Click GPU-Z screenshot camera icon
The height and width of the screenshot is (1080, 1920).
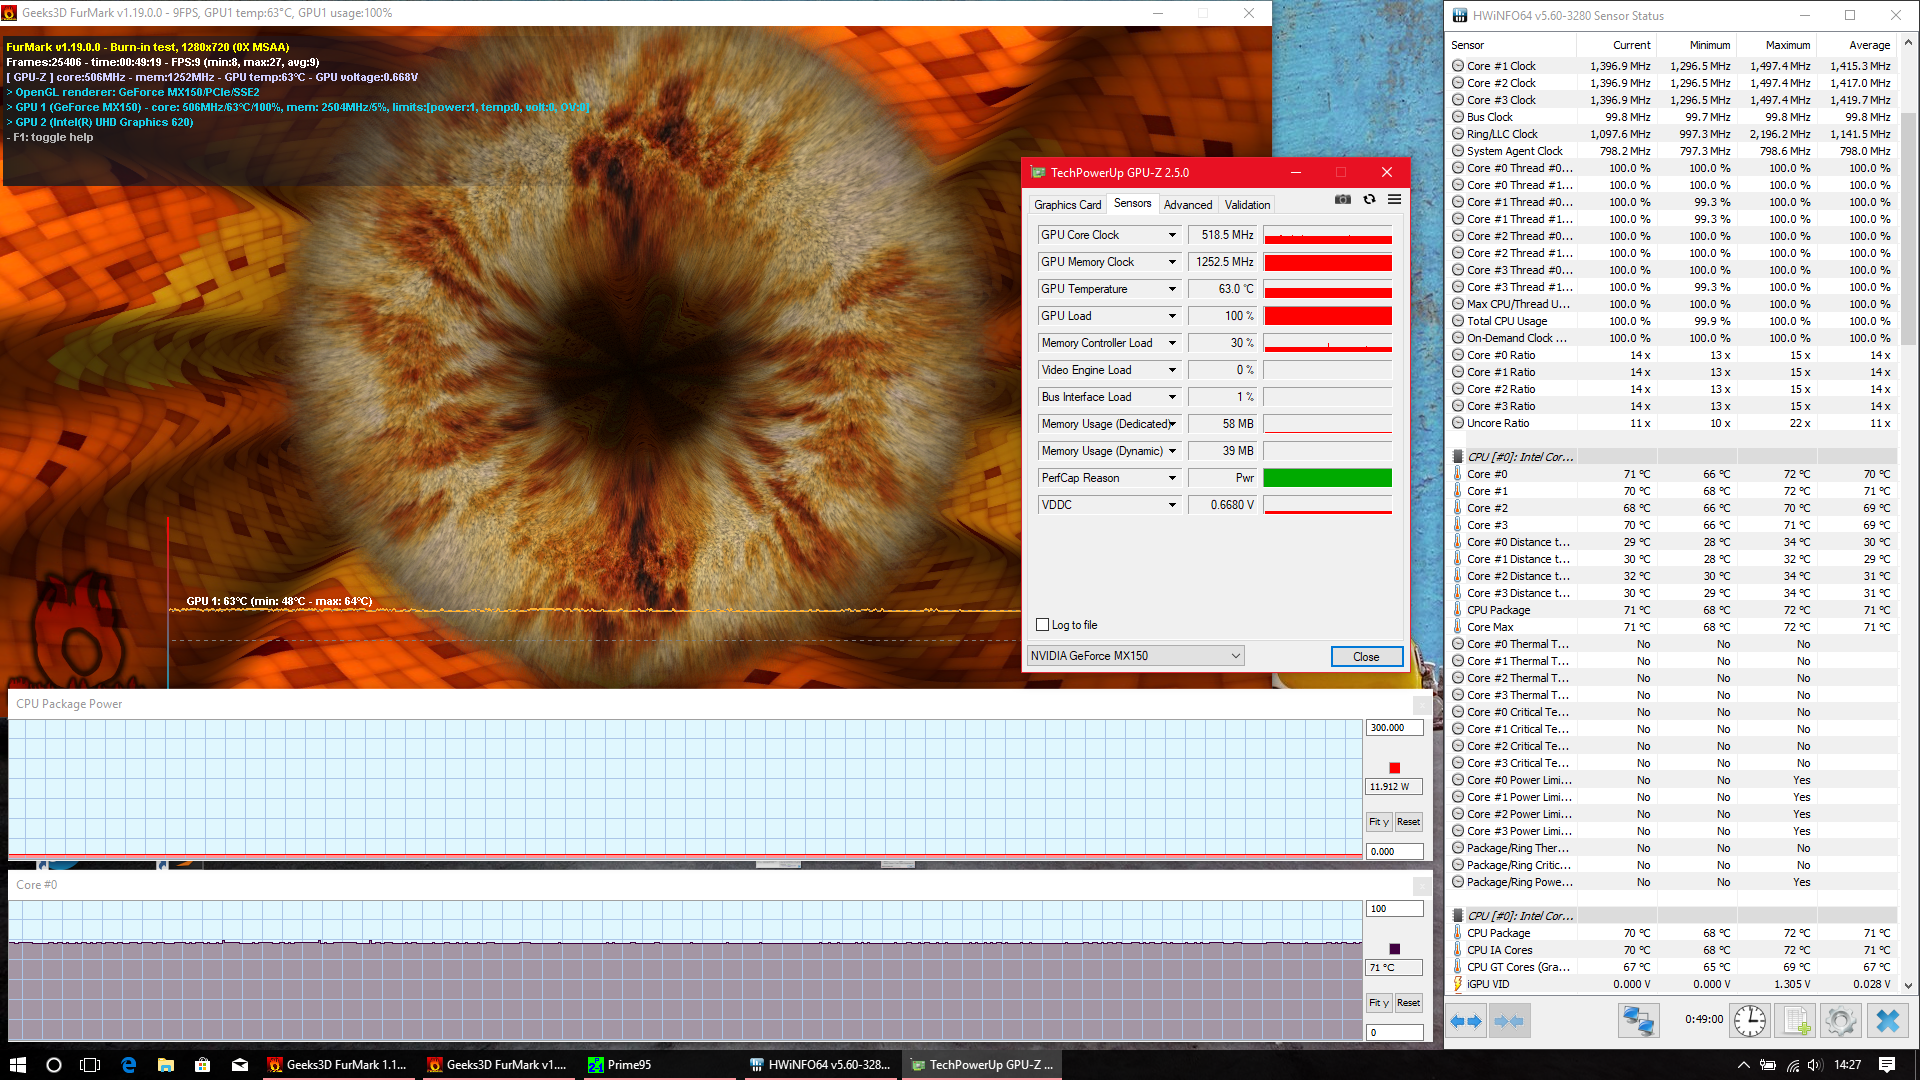point(1343,200)
